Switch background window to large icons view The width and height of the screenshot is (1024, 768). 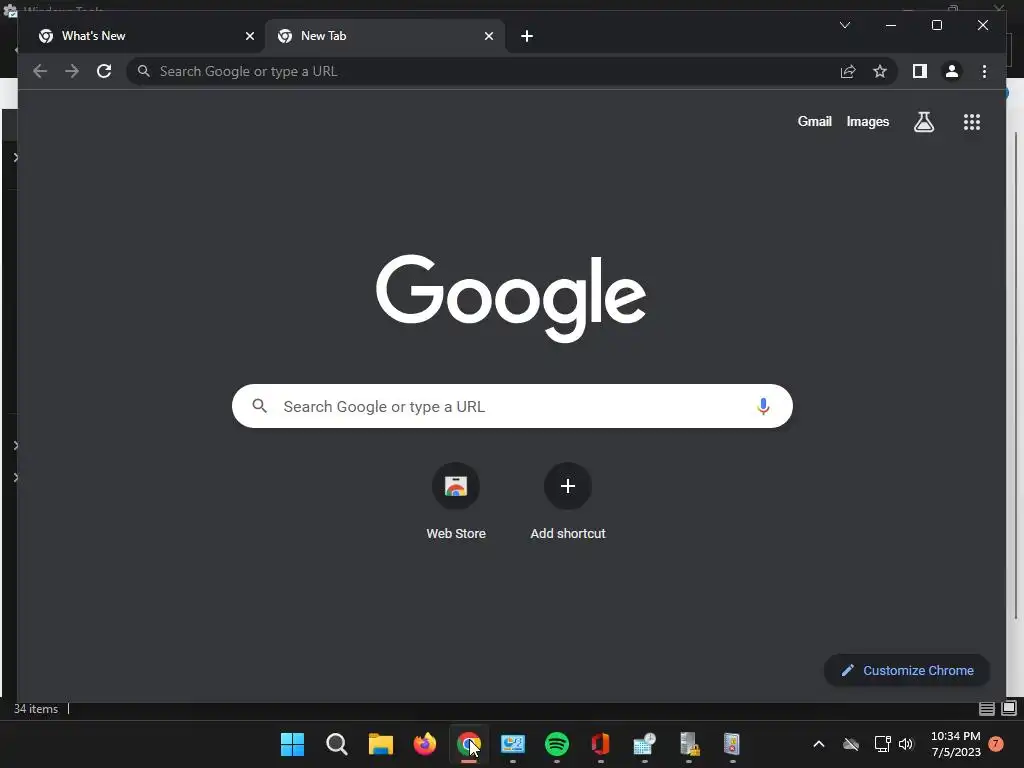click(1009, 709)
